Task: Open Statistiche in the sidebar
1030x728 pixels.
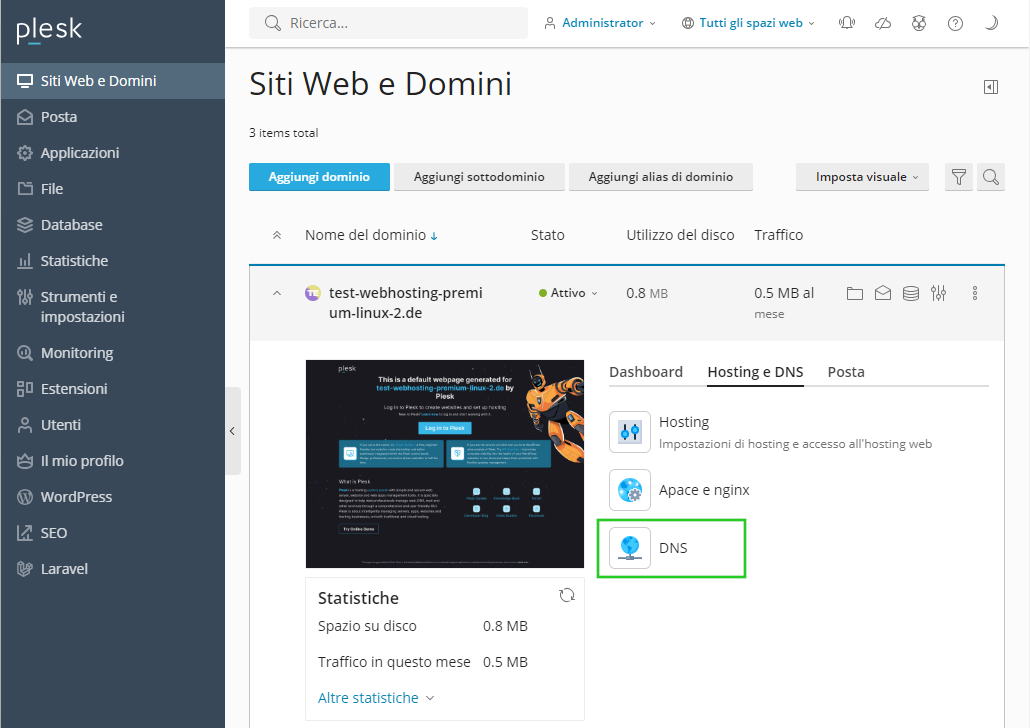Action: point(112,261)
